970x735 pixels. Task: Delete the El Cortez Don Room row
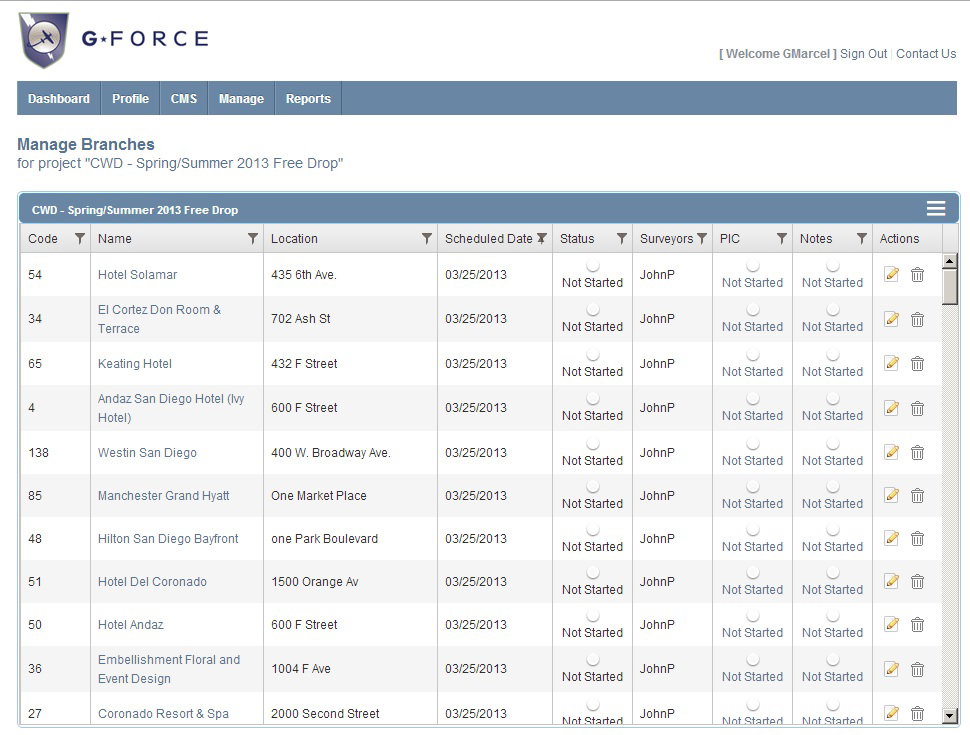(917, 319)
